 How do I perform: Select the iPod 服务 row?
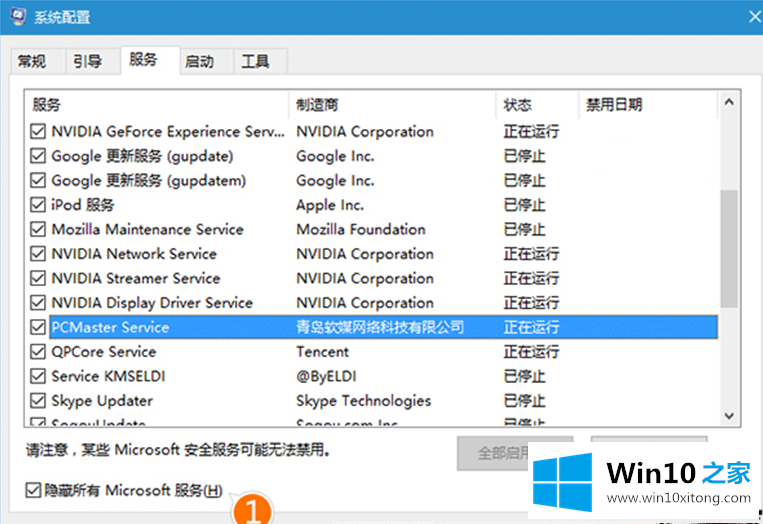[x=373, y=205]
